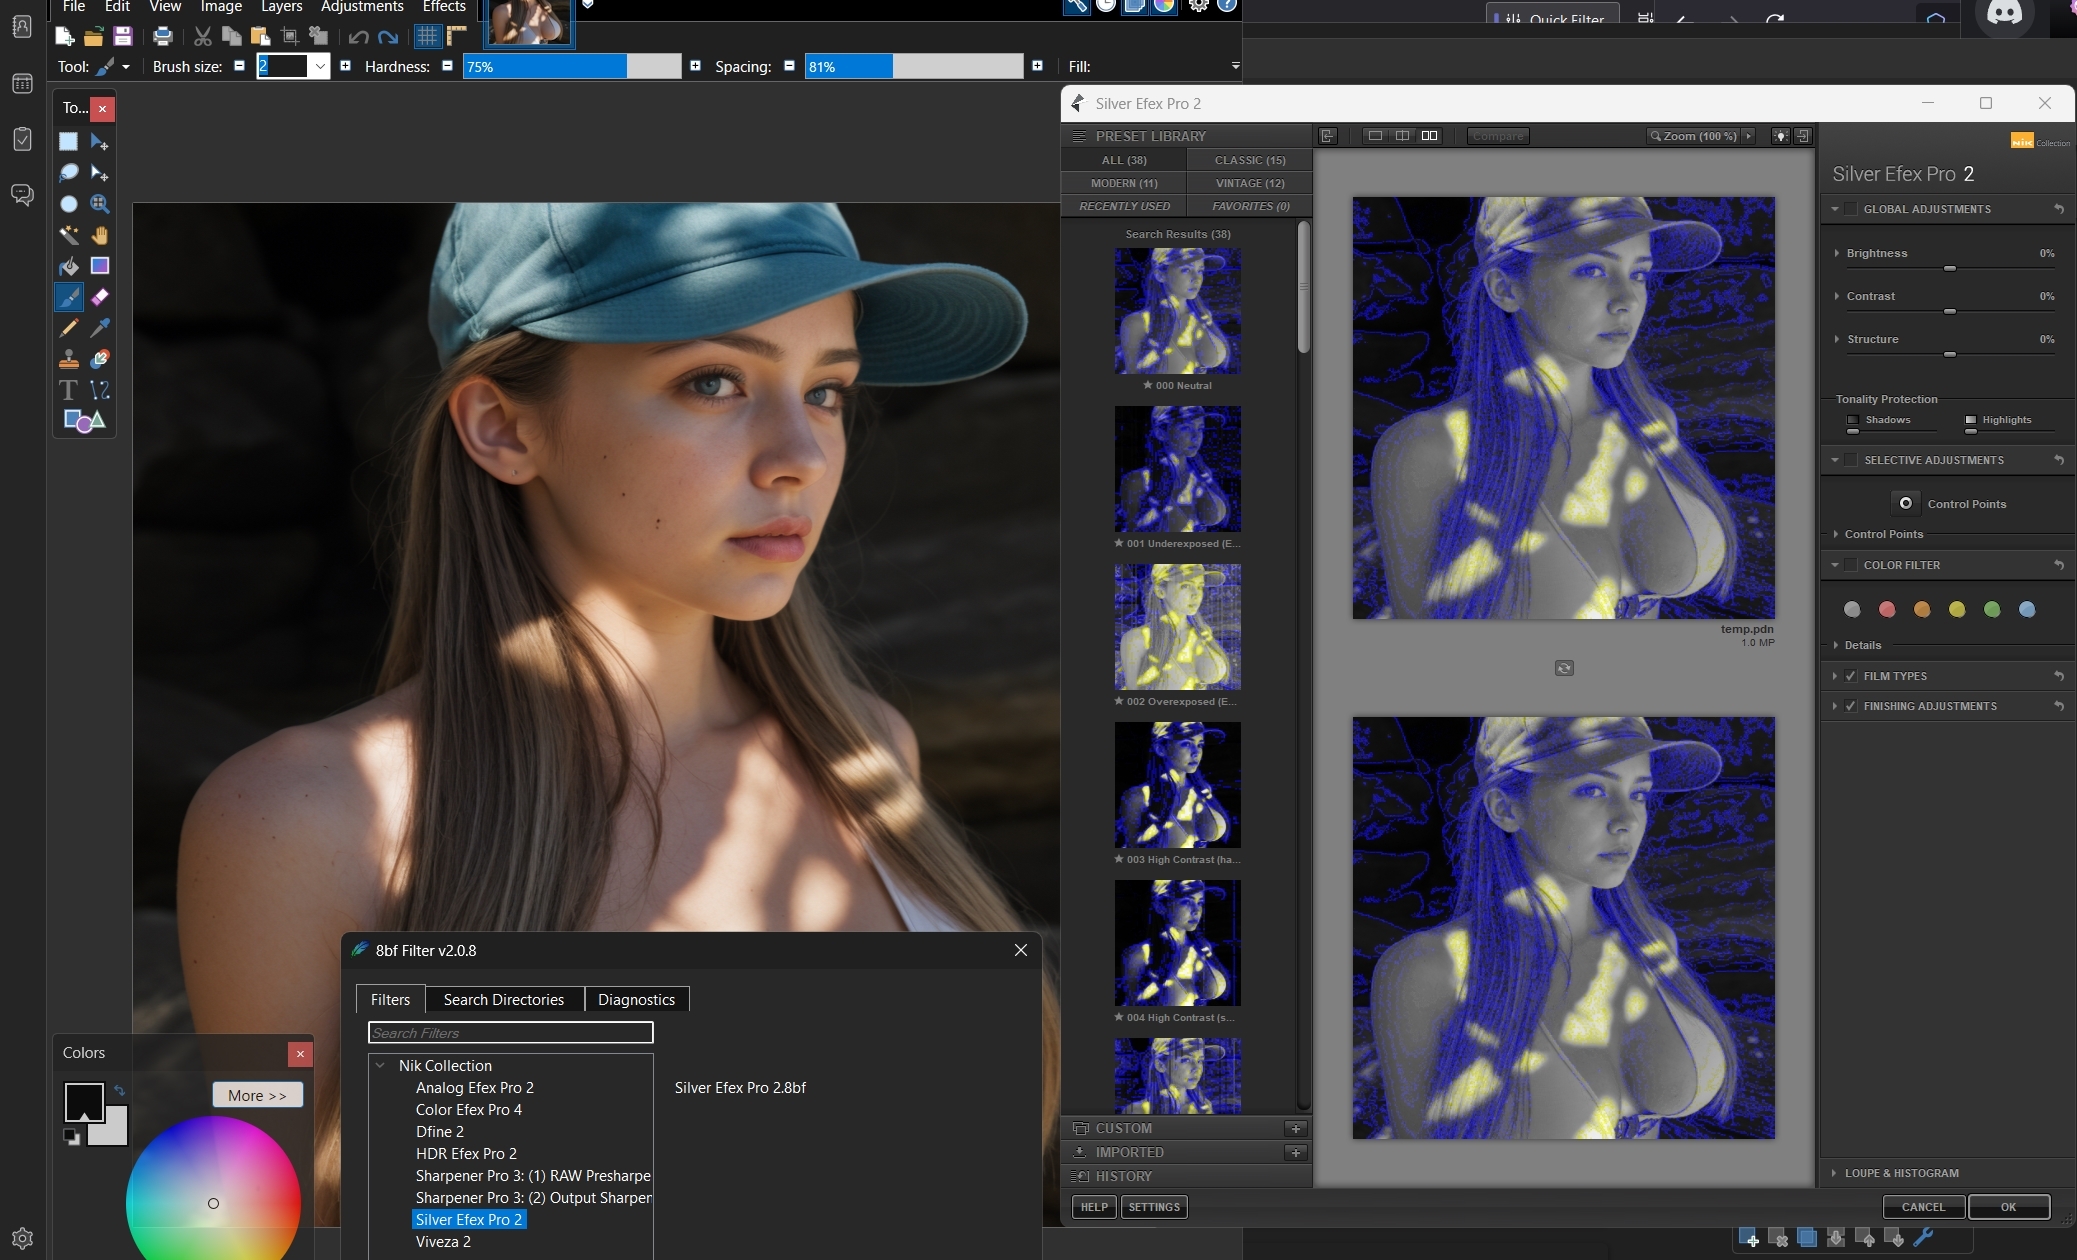Switch to Search Directories tab
Image resolution: width=2077 pixels, height=1260 pixels.
coord(504,999)
